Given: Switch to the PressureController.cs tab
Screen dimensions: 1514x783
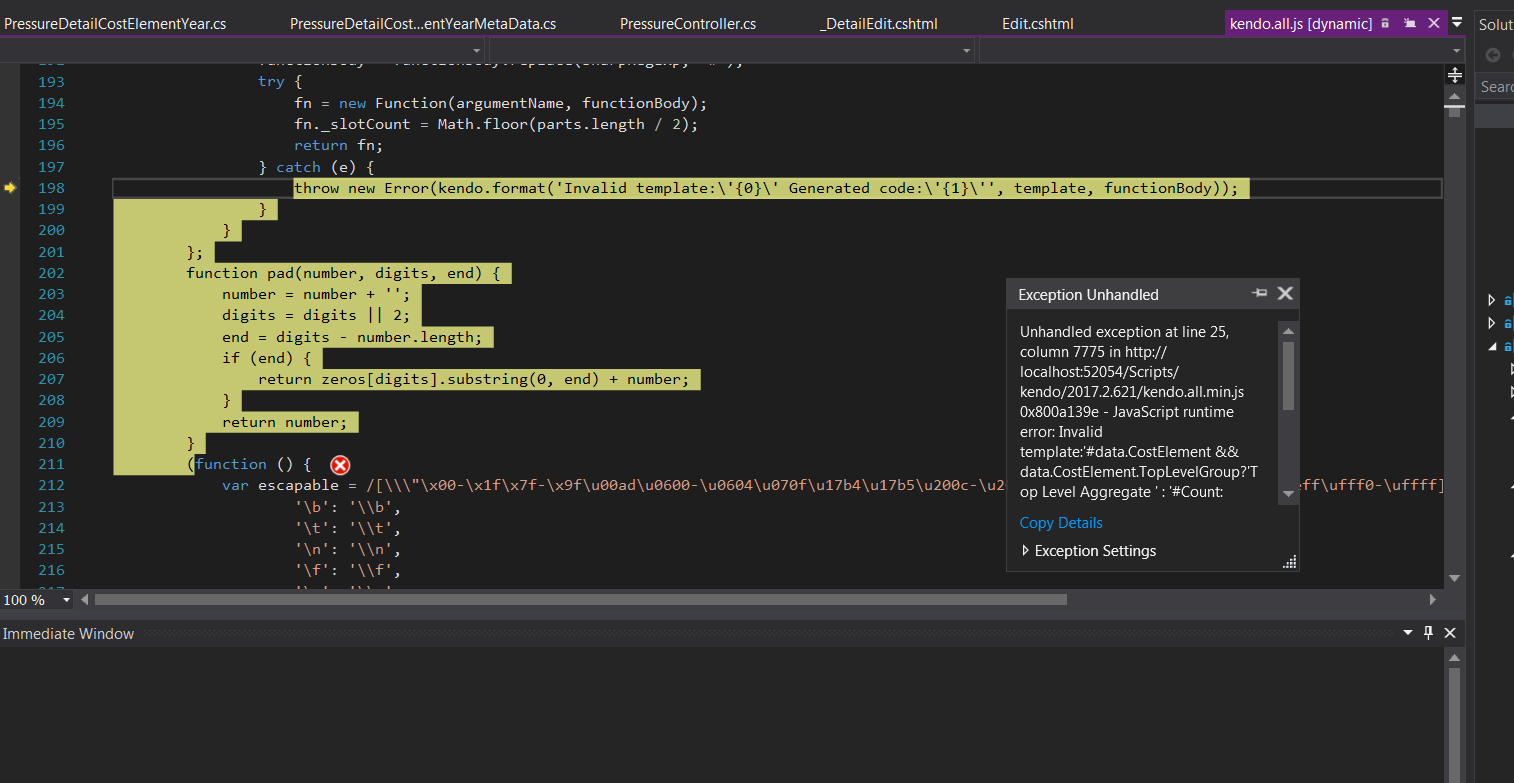Looking at the screenshot, I should (687, 23).
